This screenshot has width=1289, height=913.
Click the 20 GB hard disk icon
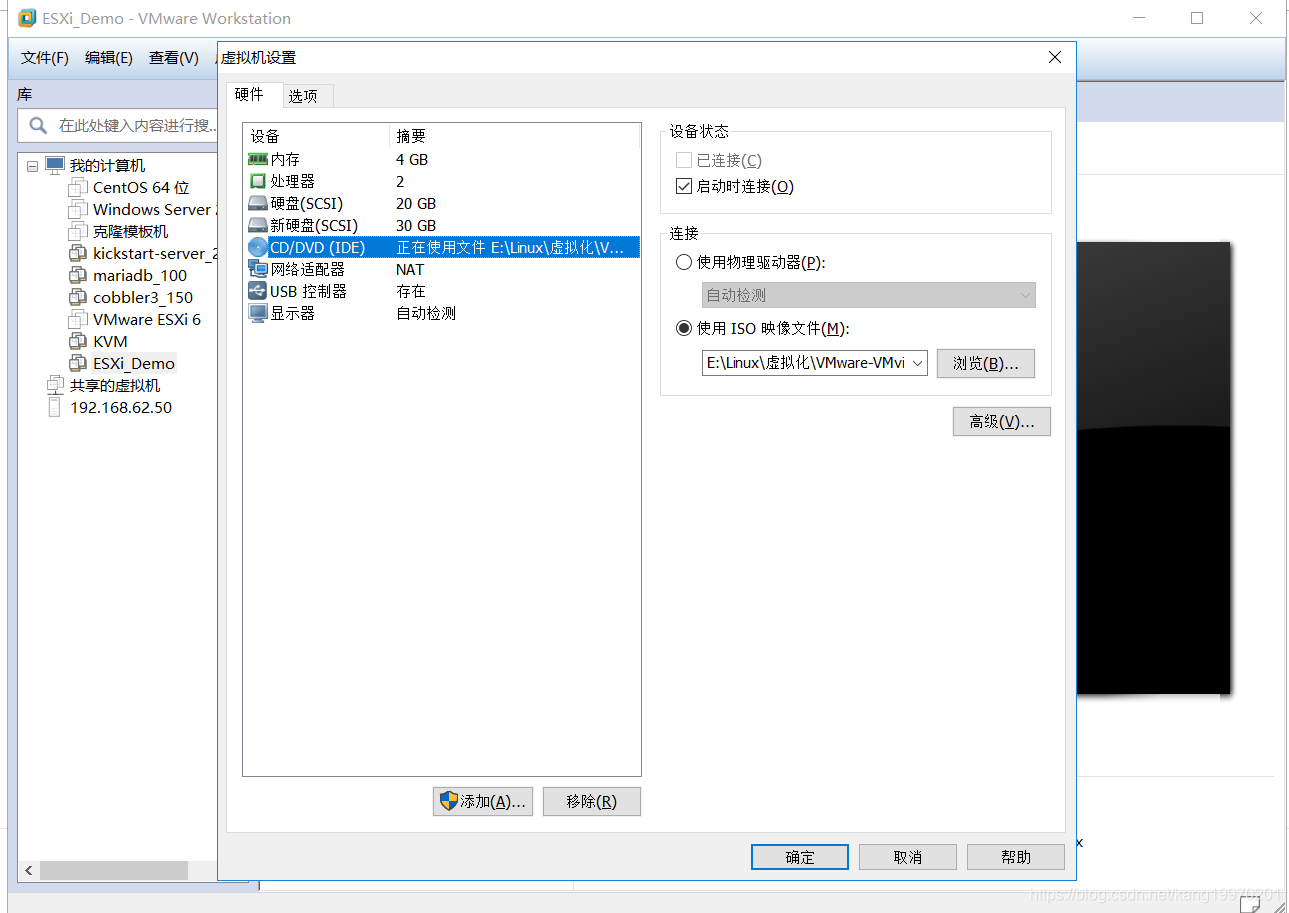point(257,203)
